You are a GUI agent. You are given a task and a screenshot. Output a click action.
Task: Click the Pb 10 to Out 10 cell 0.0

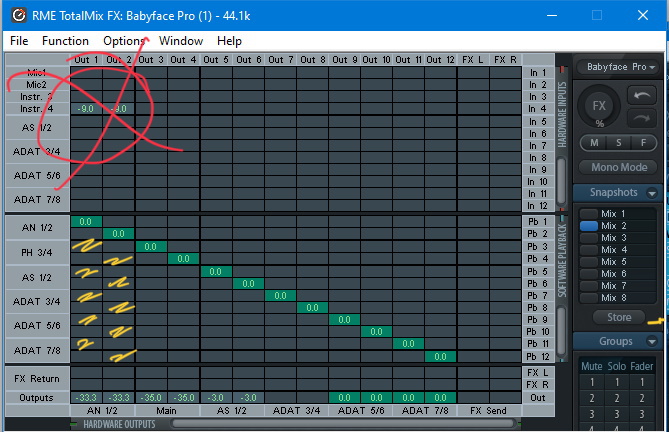click(376, 331)
